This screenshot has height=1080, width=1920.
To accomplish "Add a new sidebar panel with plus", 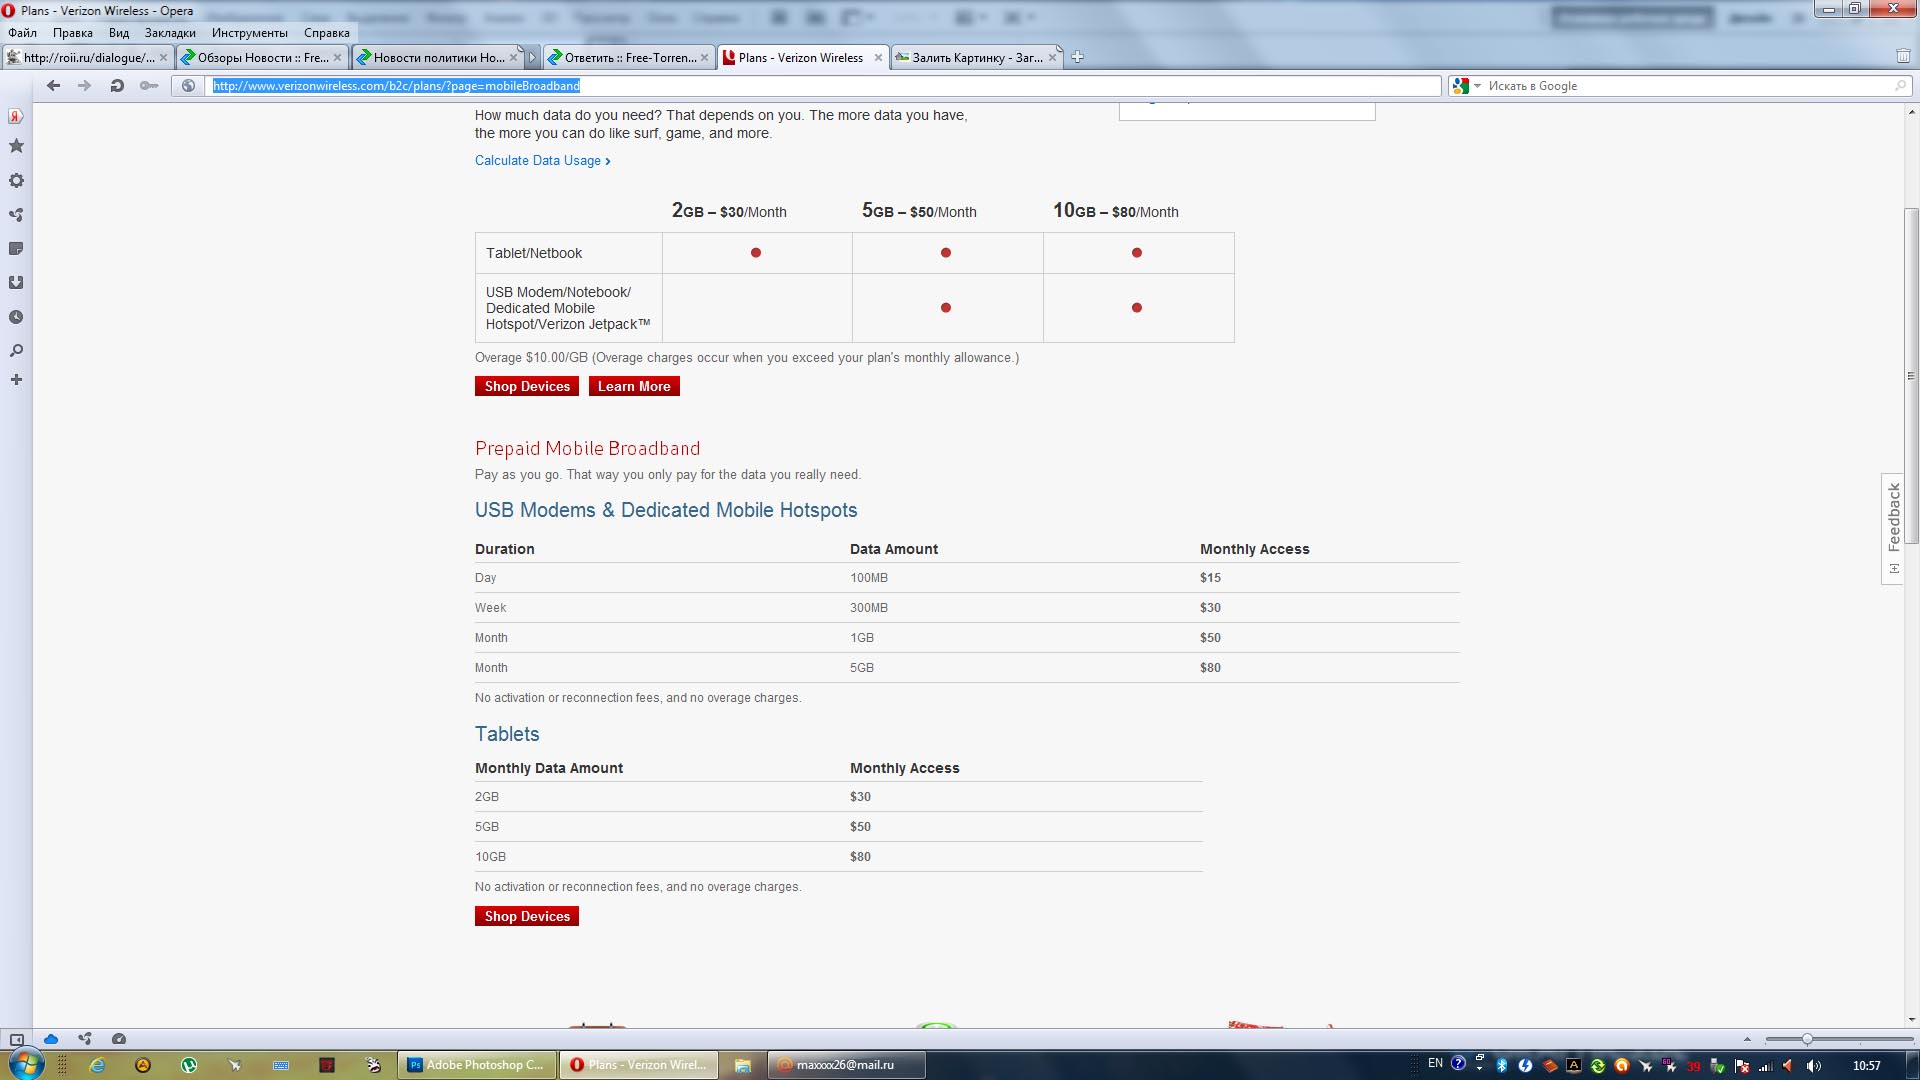I will tap(16, 380).
